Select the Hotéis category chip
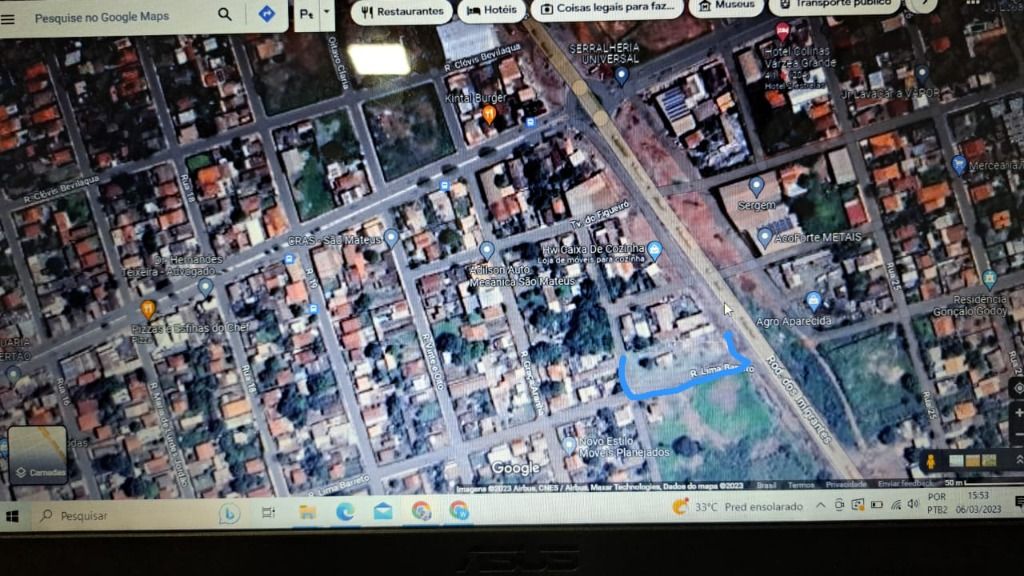The width and height of the screenshot is (1024, 576). (491, 11)
